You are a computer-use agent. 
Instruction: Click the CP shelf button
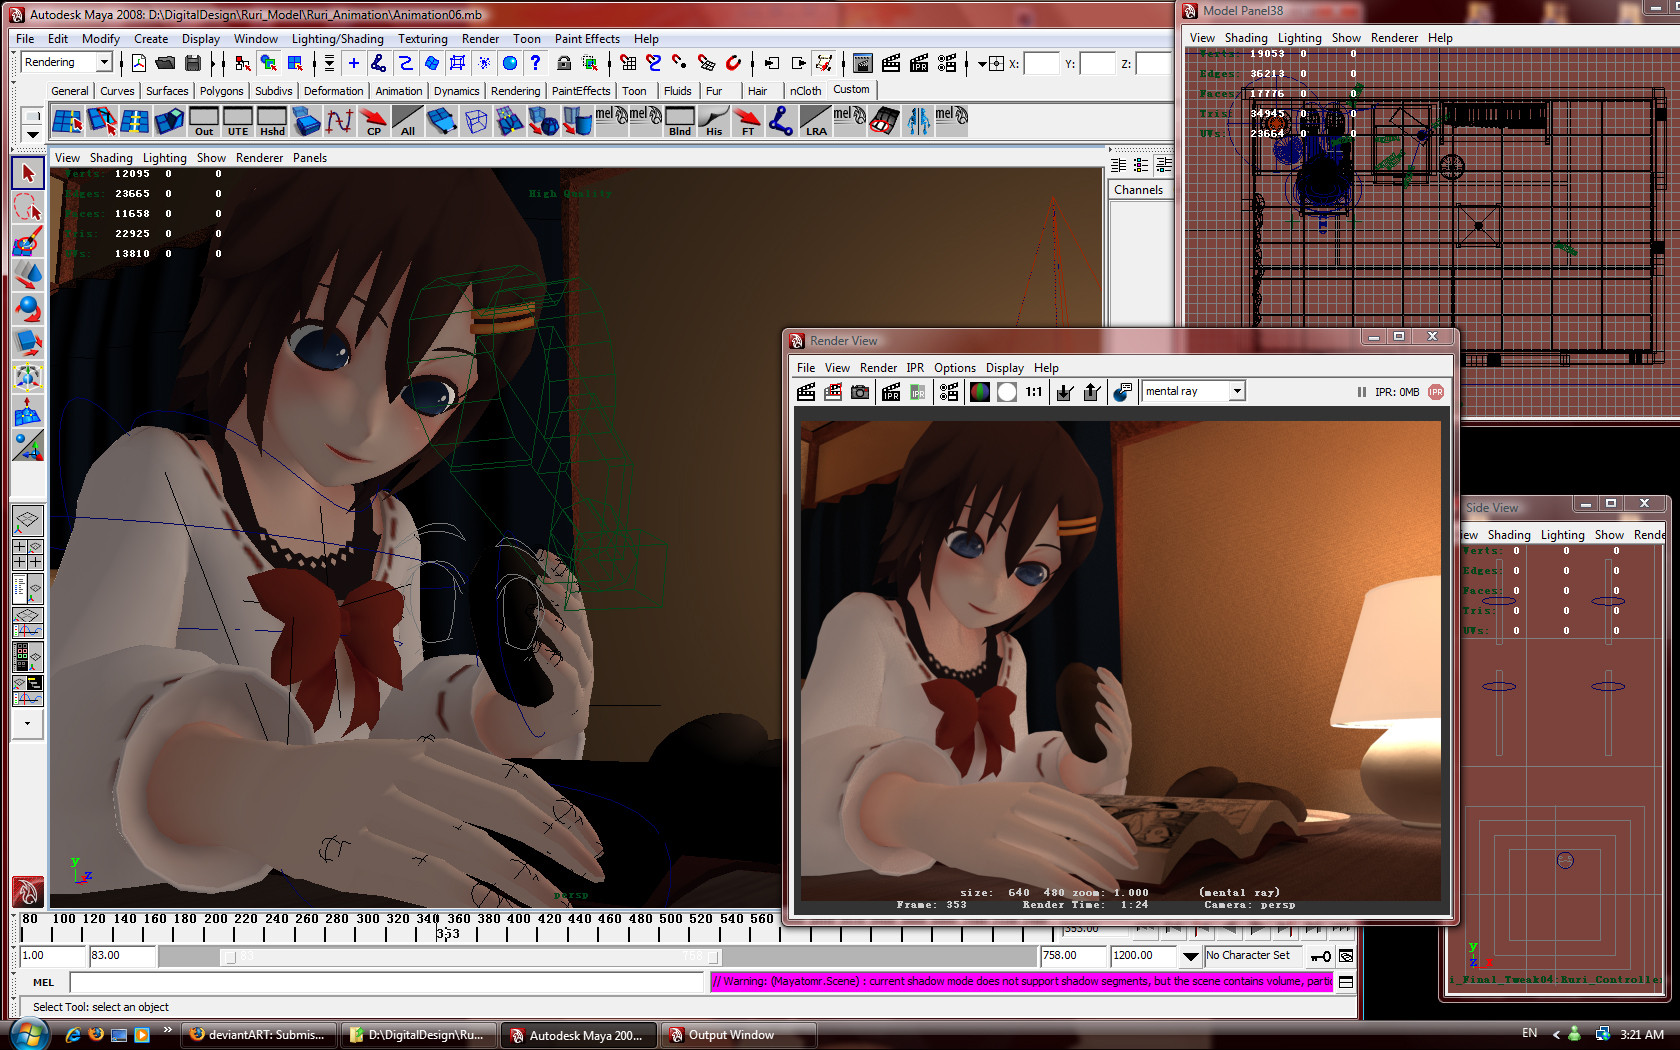374,121
